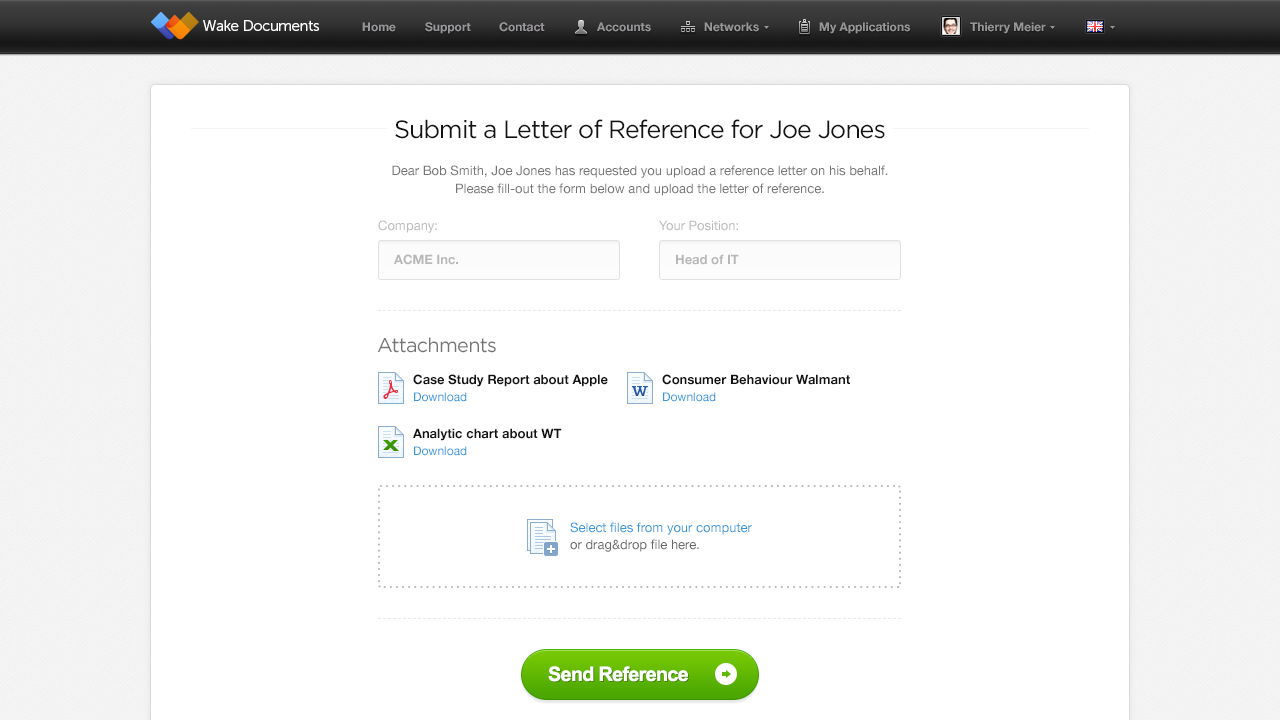This screenshot has height=720, width=1280.
Task: Click the Wake Documents logo icon
Action: [174, 26]
